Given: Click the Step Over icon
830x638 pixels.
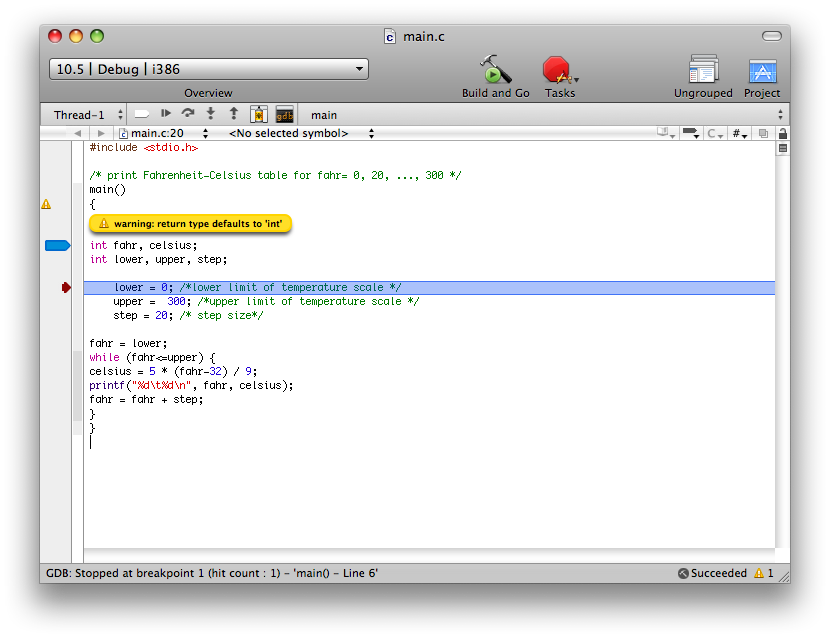Looking at the screenshot, I should (x=188, y=113).
